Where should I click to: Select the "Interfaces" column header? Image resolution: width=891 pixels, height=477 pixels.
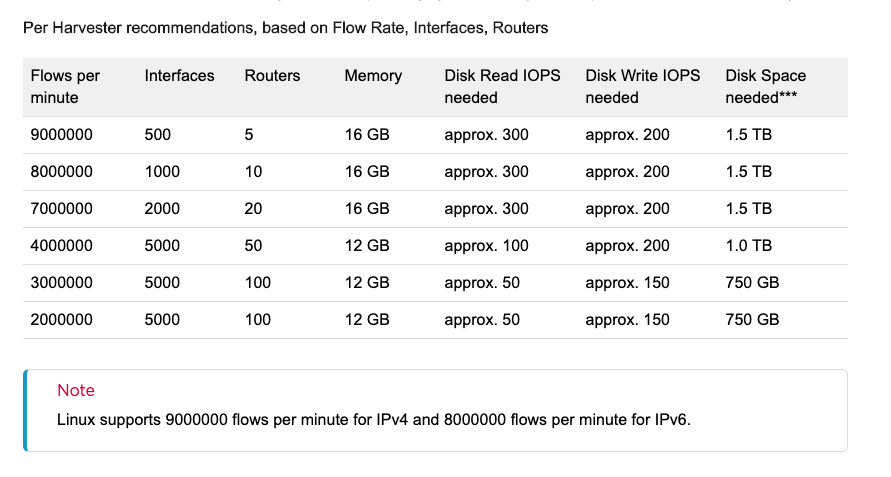pos(179,75)
